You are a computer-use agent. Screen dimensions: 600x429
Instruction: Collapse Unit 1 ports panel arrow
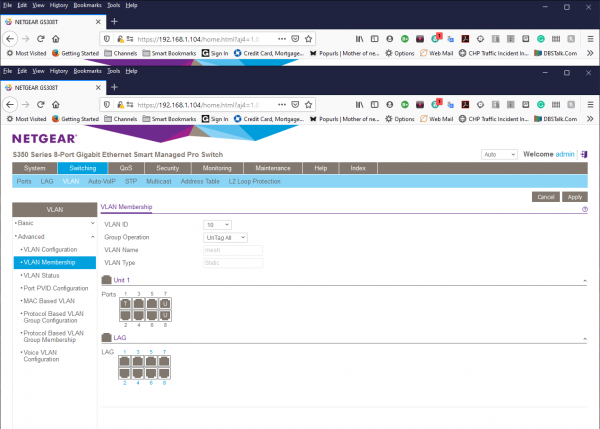click(585, 281)
